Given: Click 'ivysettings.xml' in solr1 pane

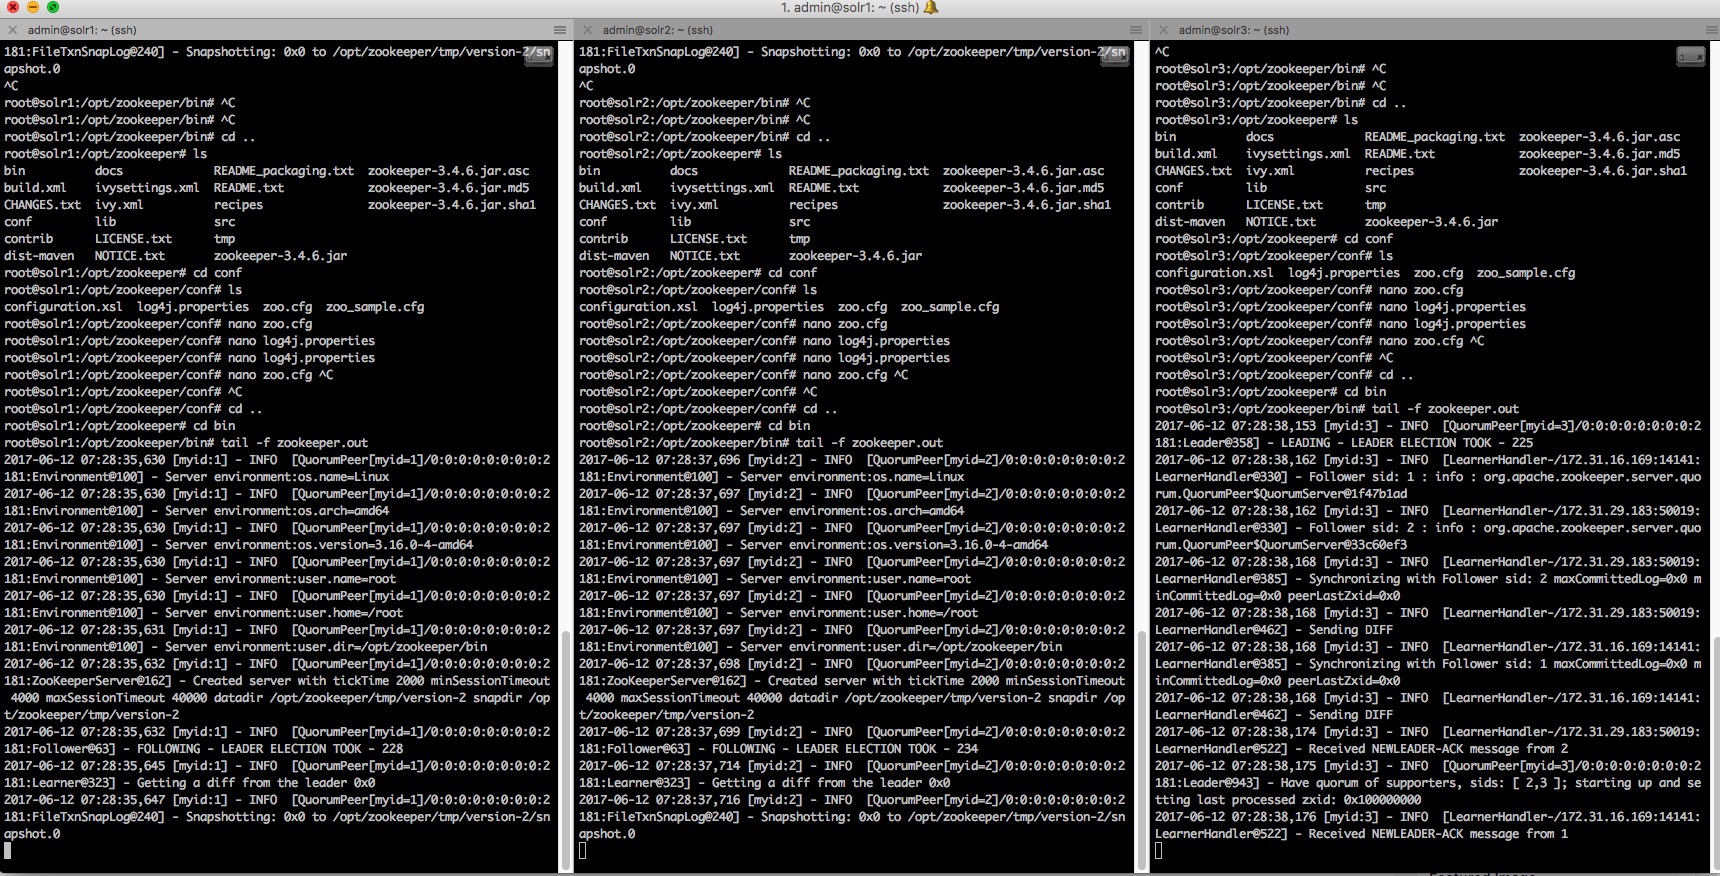Looking at the screenshot, I should [x=147, y=188].
